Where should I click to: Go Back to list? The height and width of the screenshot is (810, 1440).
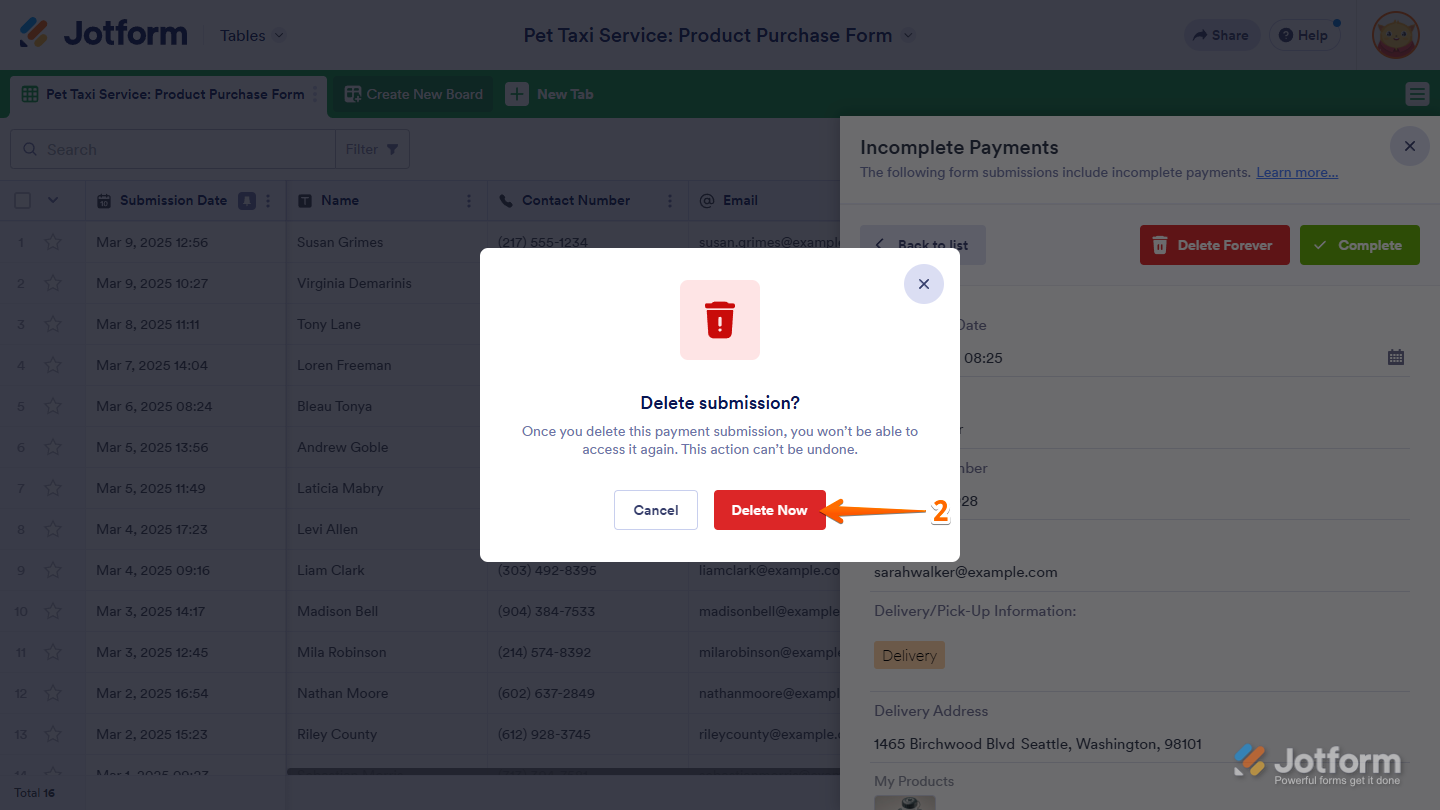[923, 245]
